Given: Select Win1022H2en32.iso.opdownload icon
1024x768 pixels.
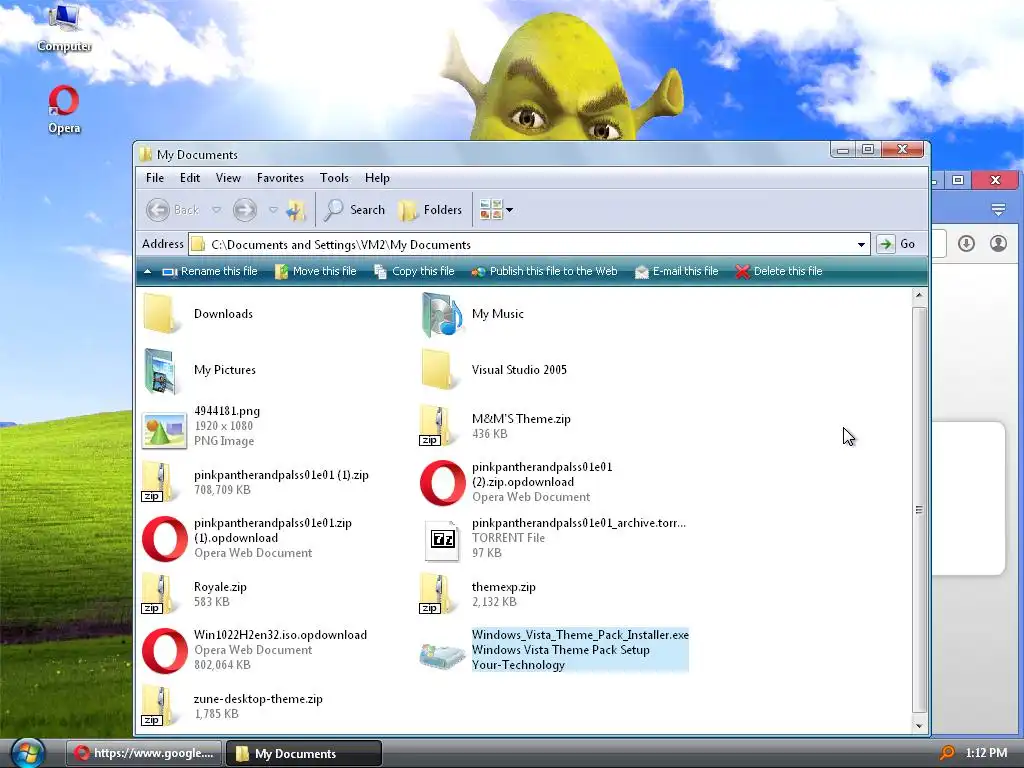Looking at the screenshot, I should (165, 650).
